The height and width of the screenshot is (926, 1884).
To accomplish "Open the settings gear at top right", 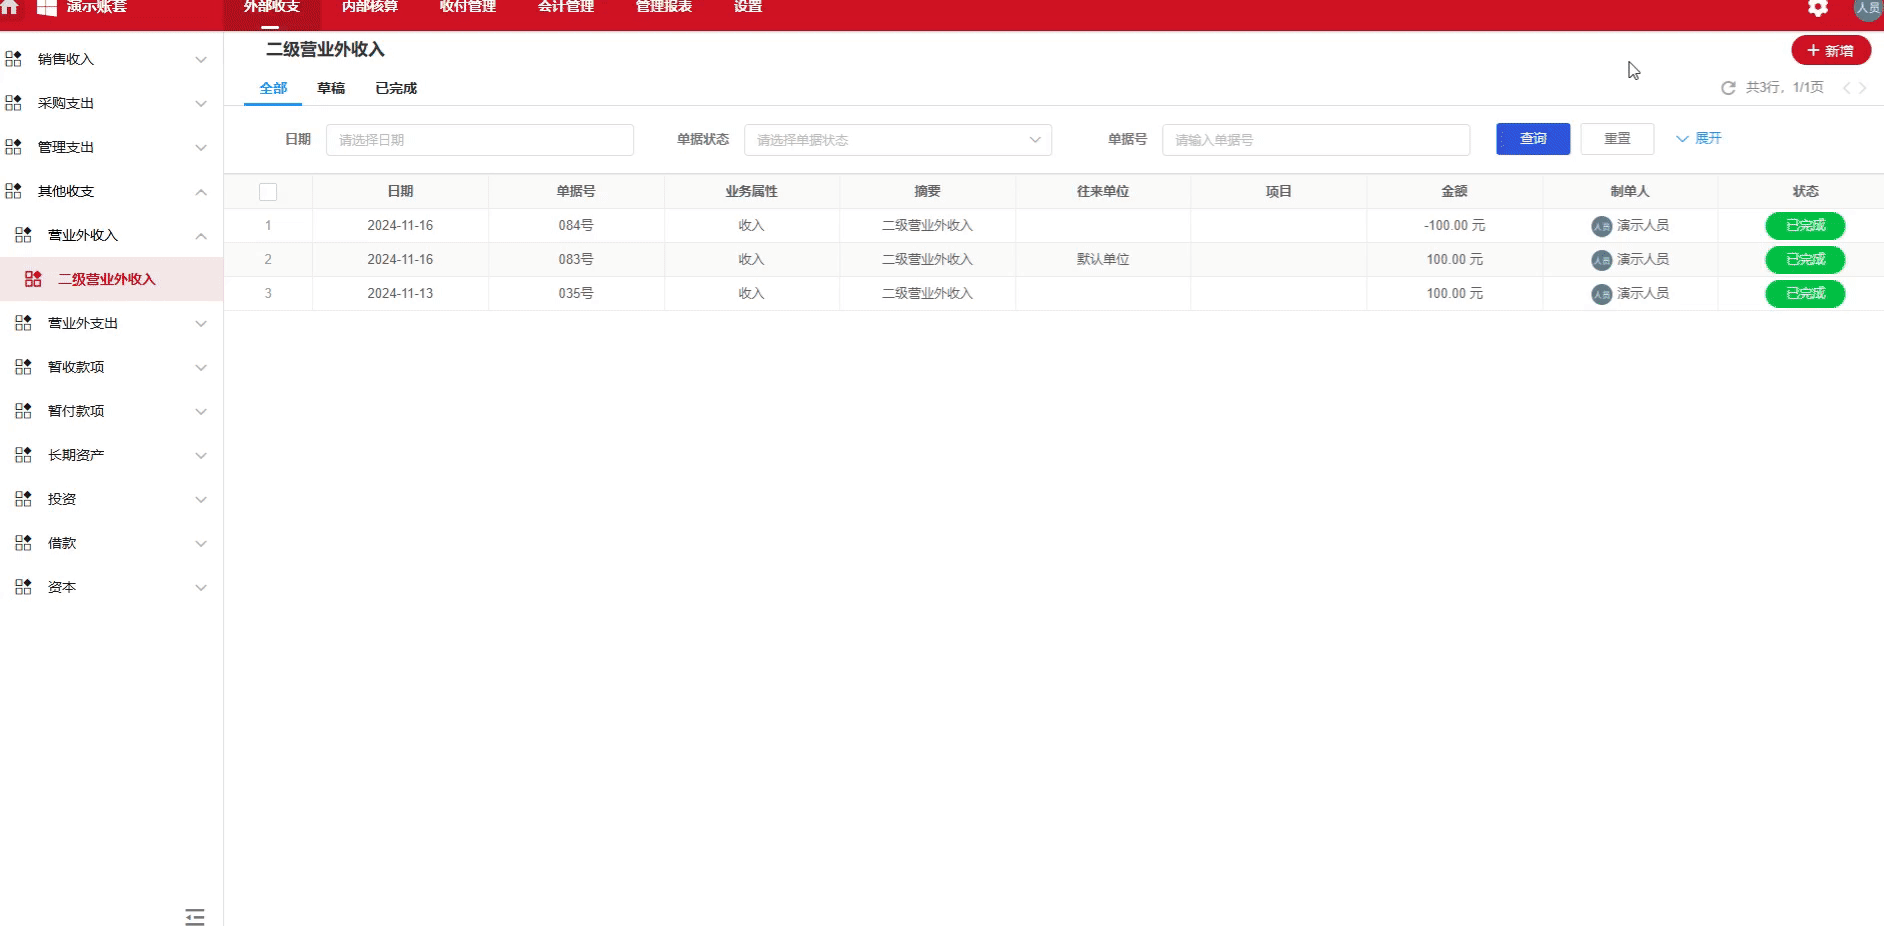I will pos(1817,8).
